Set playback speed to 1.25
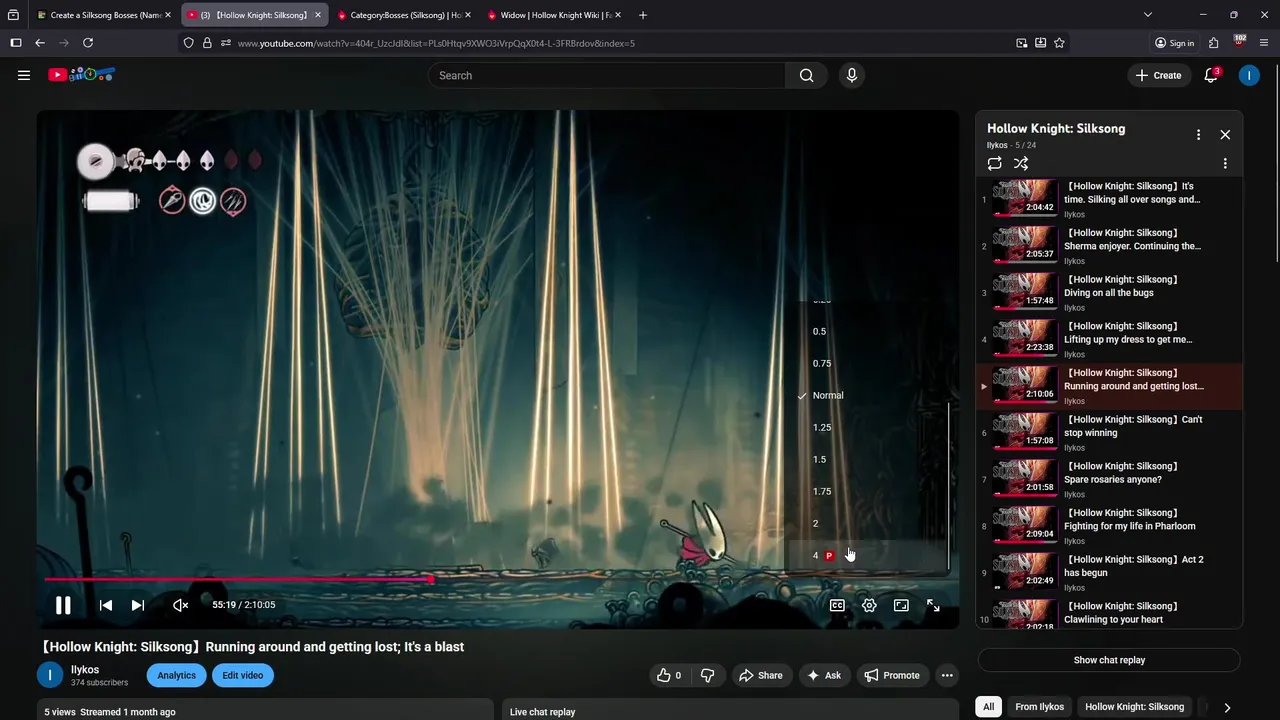The width and height of the screenshot is (1280, 720). tap(867, 427)
